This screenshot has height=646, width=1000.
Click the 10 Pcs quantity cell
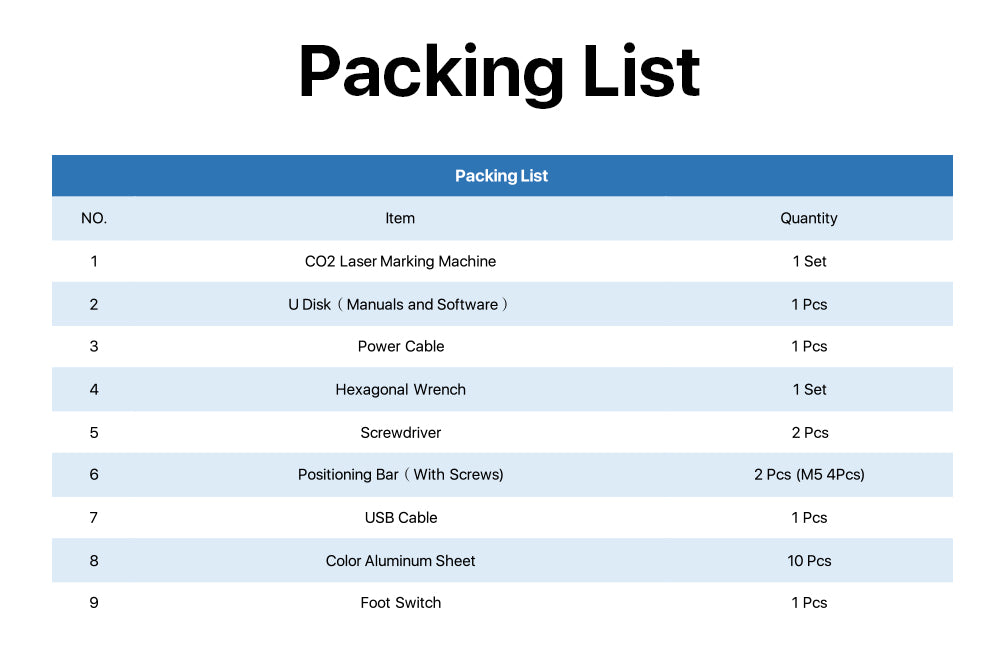point(809,561)
